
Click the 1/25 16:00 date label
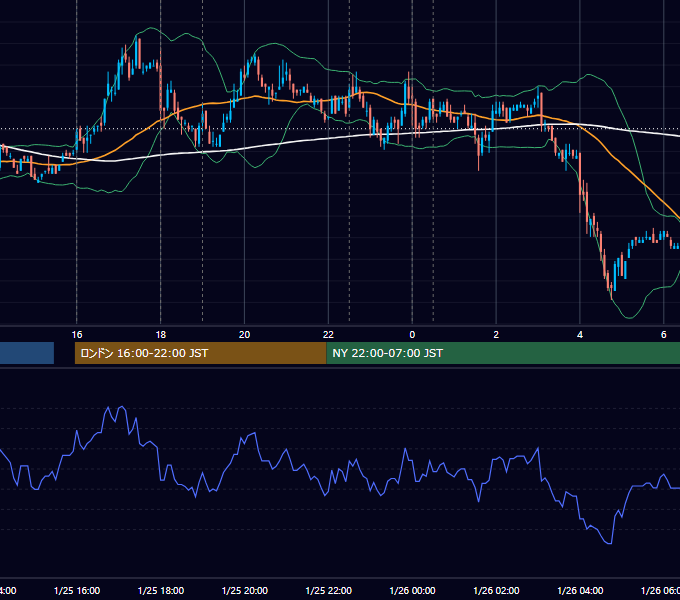pos(77,590)
